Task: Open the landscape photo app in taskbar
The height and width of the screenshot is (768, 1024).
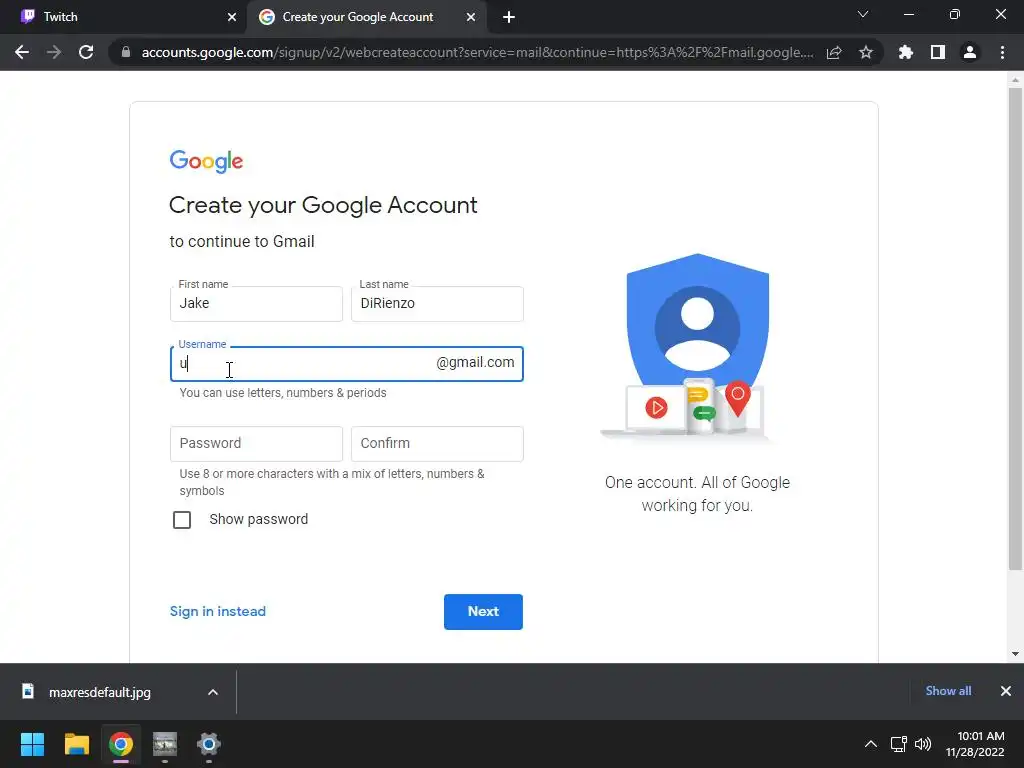Action: point(165,744)
